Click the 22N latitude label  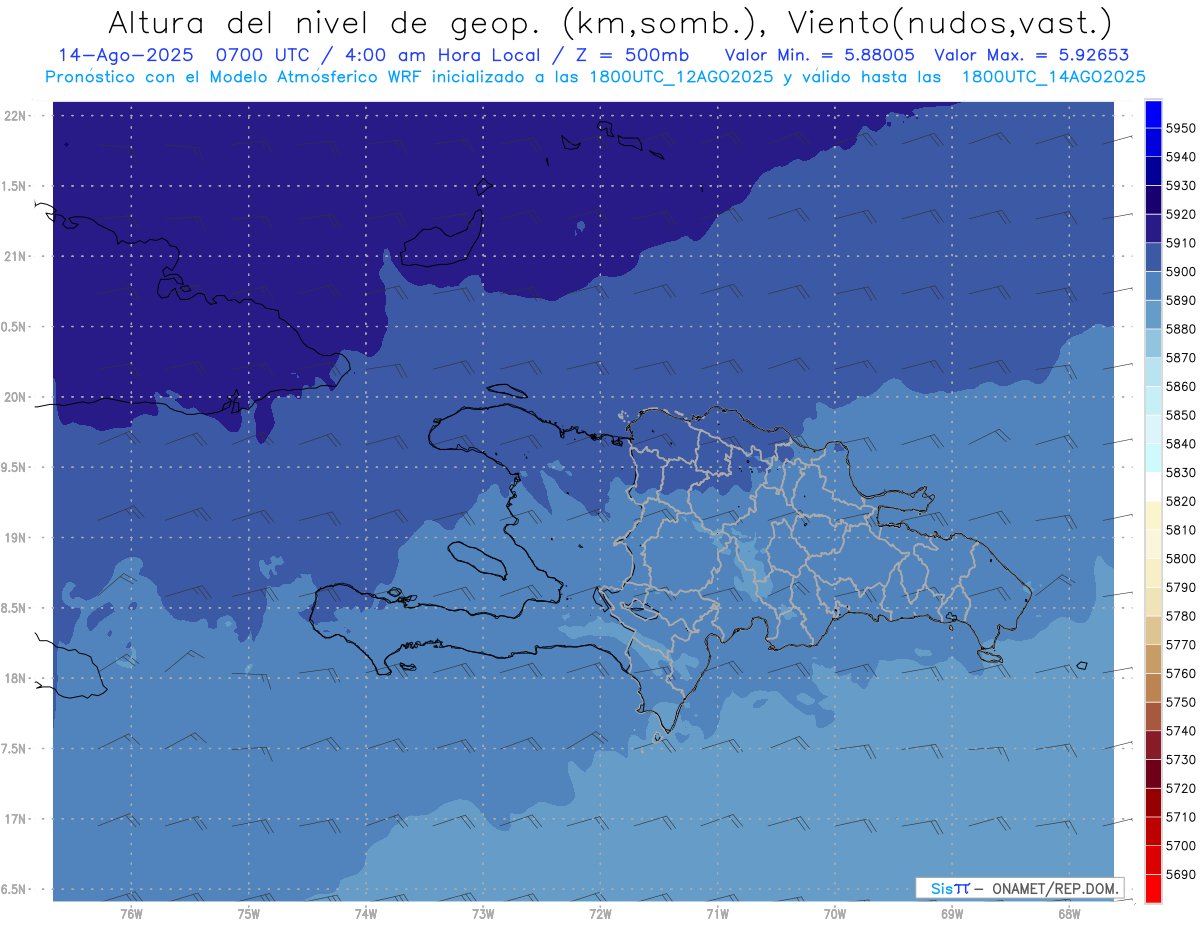pos(14,115)
